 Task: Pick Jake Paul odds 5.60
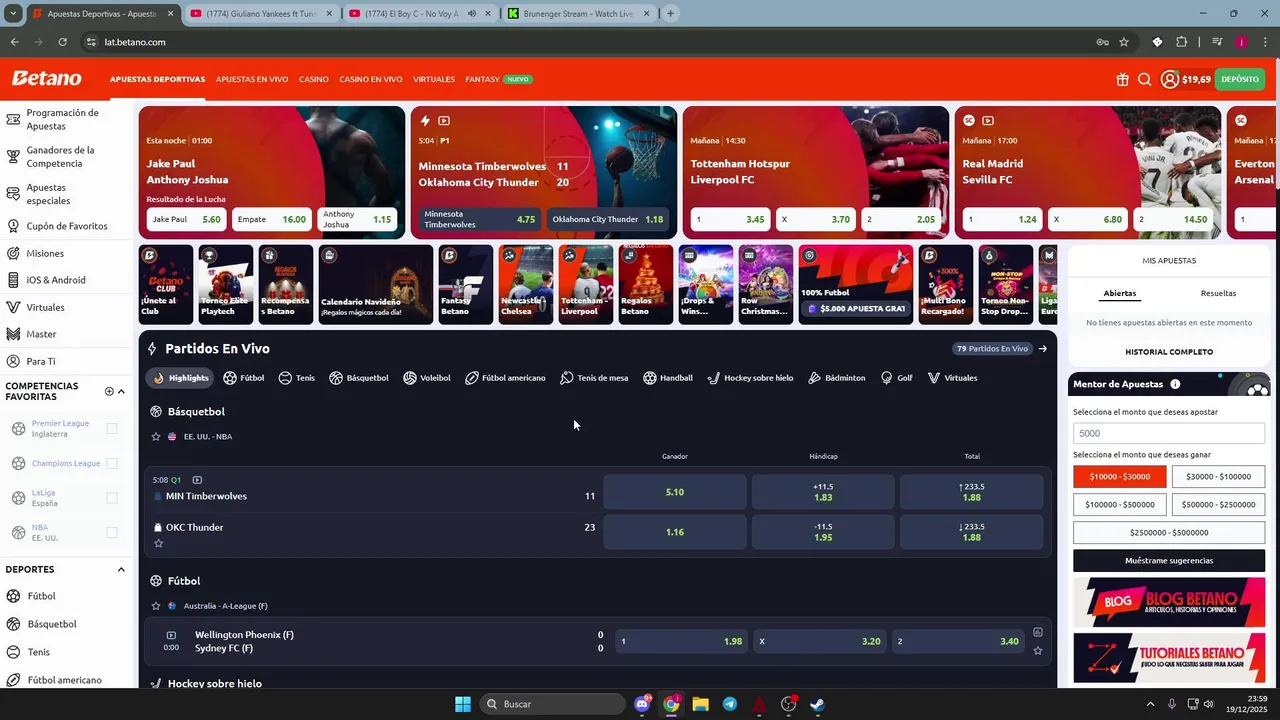click(187, 219)
